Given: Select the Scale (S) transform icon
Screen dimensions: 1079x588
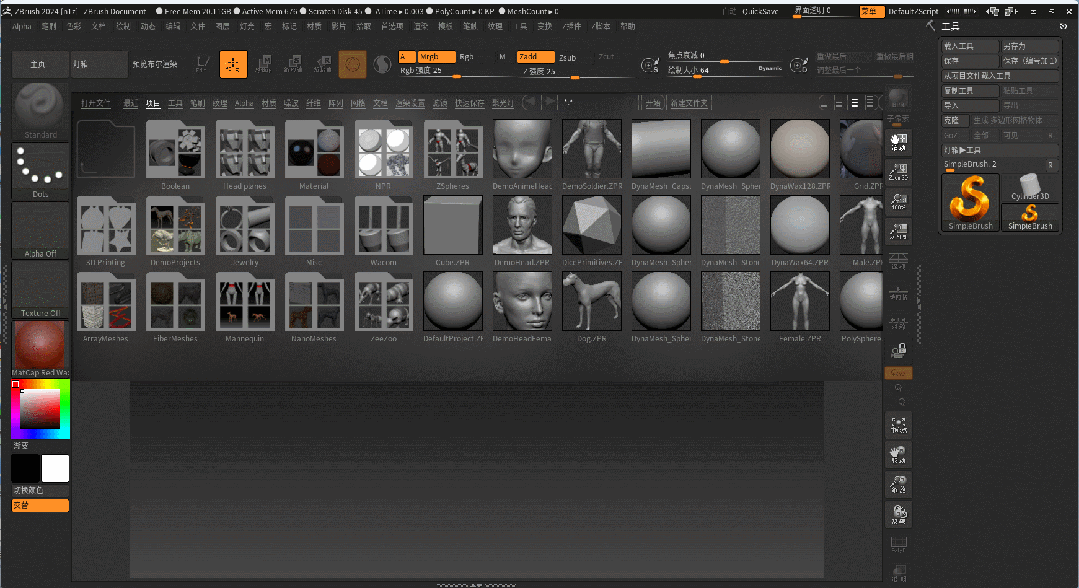Looking at the screenshot, I should (x=293, y=65).
